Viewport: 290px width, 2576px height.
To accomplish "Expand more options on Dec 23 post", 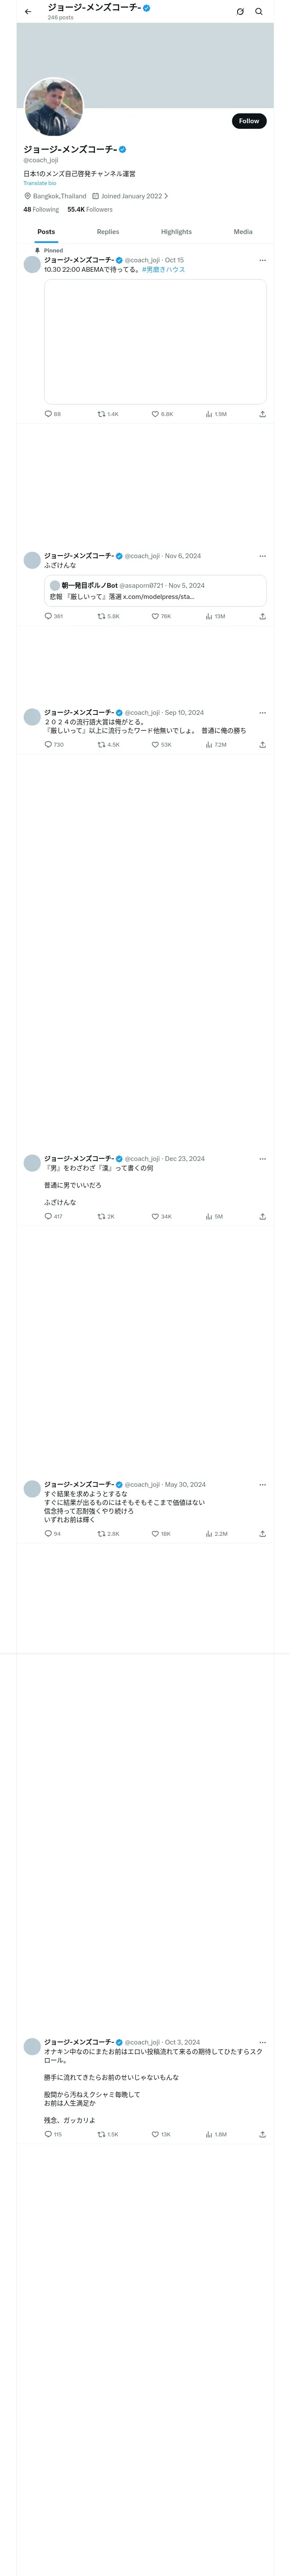I will click(262, 1159).
